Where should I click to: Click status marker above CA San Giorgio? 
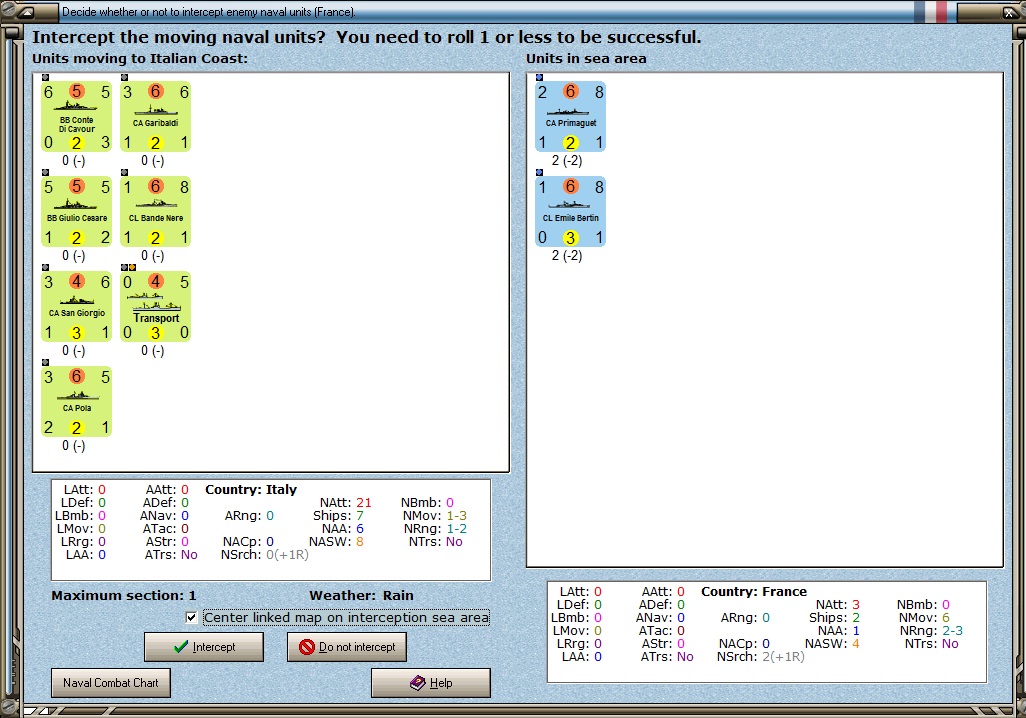(x=45, y=267)
